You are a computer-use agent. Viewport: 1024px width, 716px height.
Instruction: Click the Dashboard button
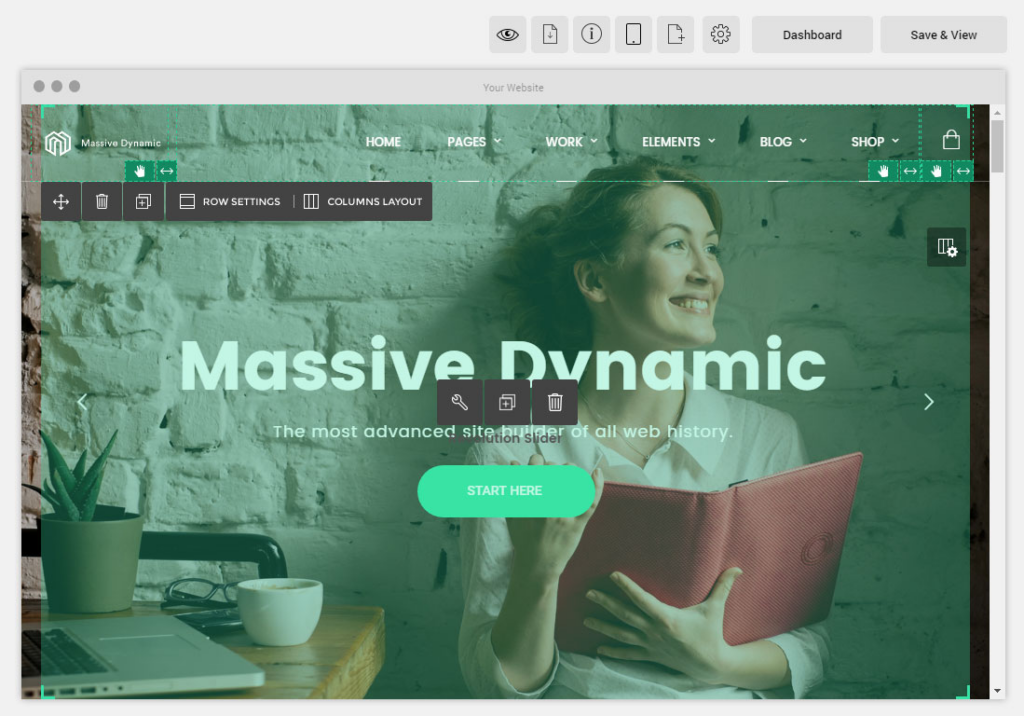pos(812,34)
